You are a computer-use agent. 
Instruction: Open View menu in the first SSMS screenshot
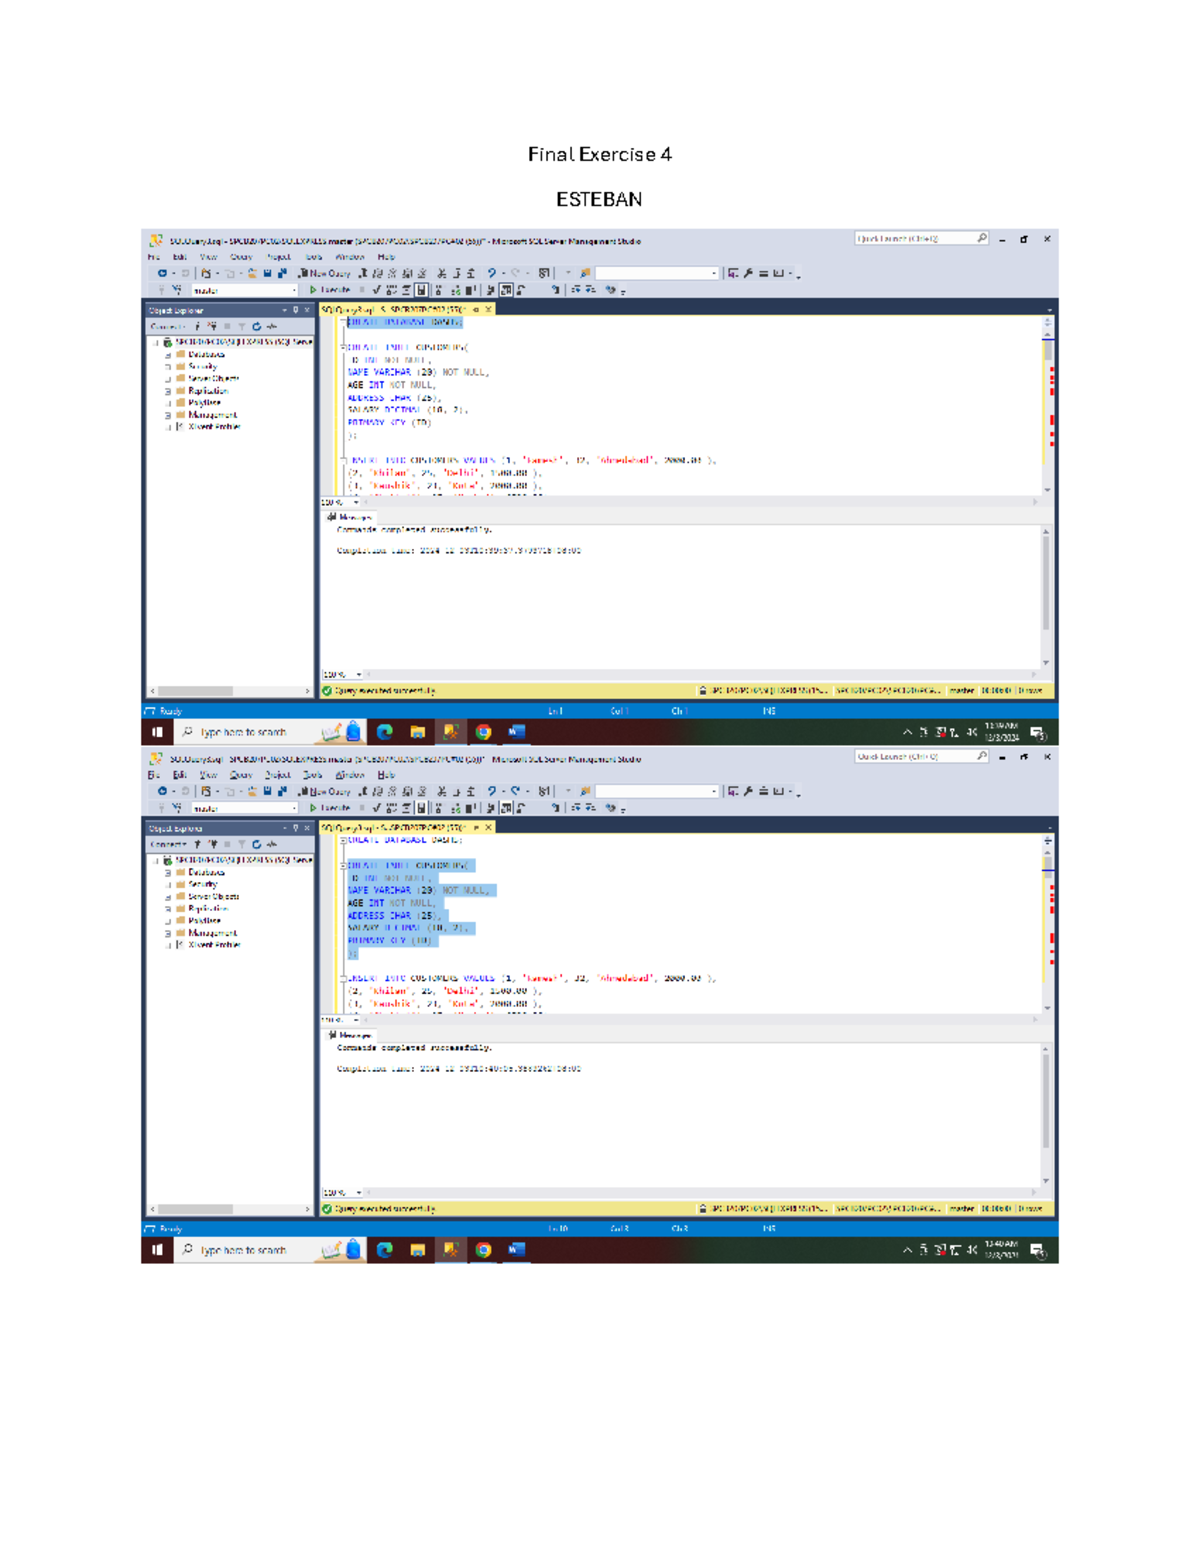pyautogui.click(x=208, y=257)
